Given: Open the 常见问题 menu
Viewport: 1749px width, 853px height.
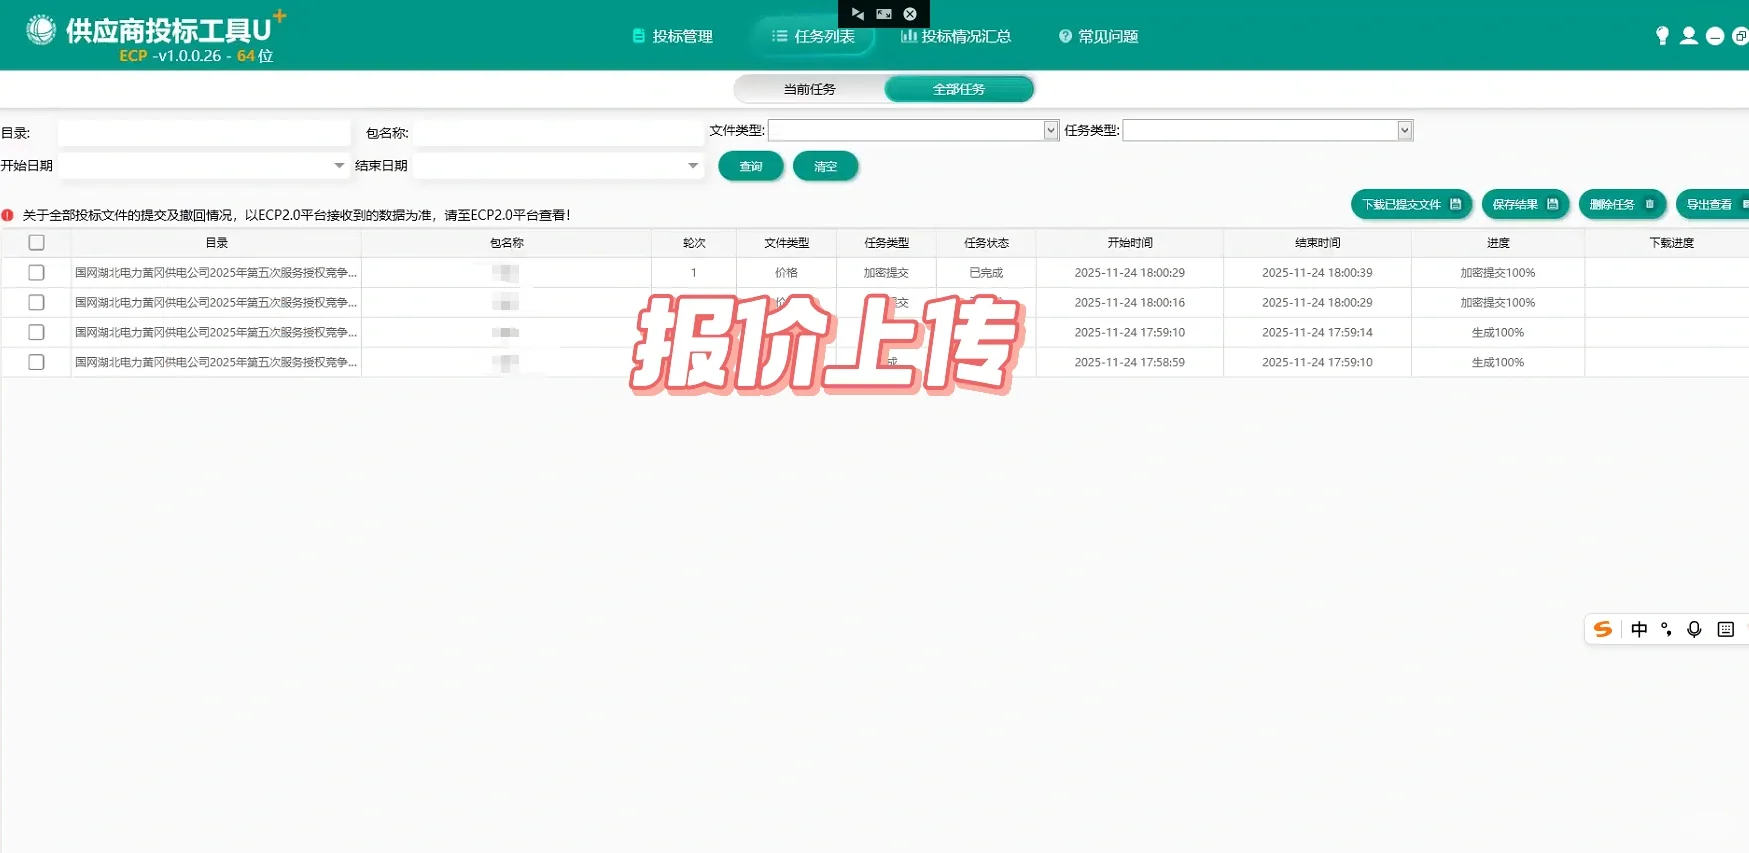Looking at the screenshot, I should pos(1098,36).
